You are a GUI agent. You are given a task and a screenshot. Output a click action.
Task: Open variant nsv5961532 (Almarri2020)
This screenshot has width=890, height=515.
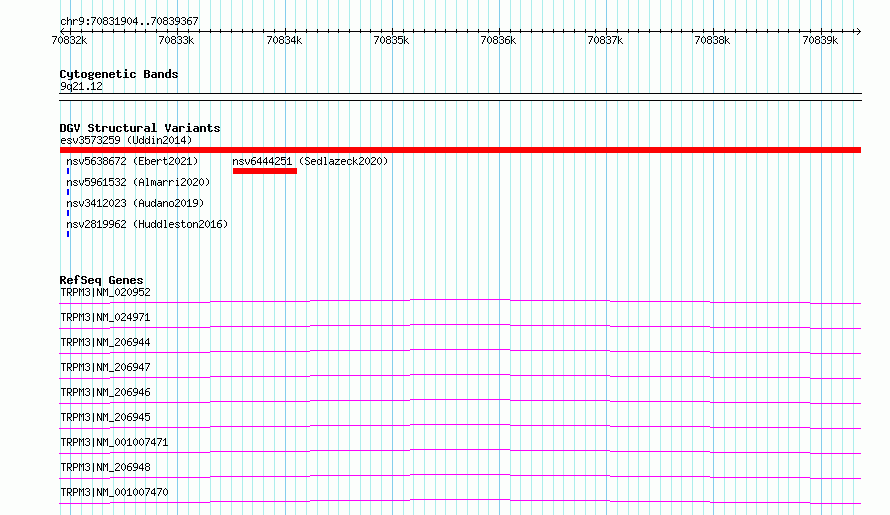(x=138, y=182)
